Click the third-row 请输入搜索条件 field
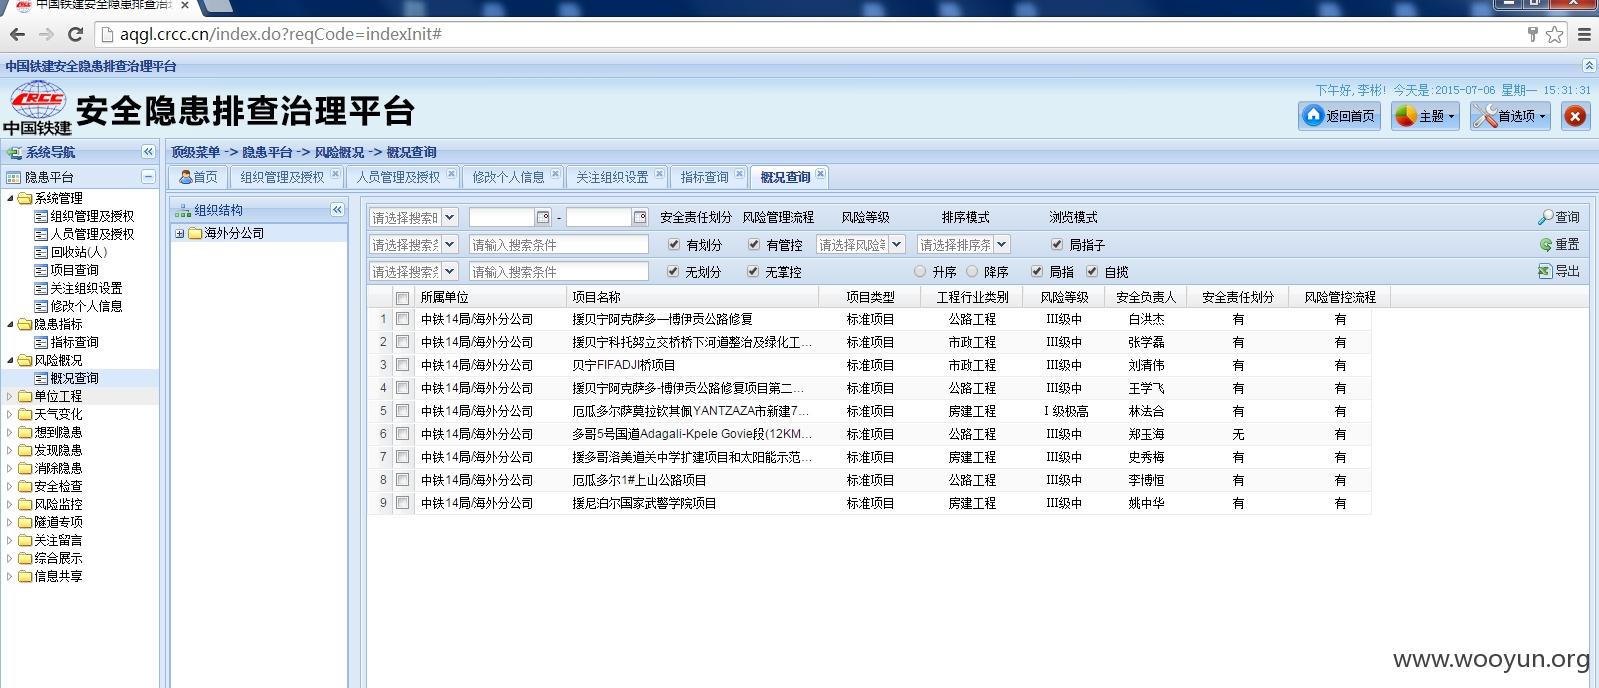Image resolution: width=1599 pixels, height=688 pixels. coord(559,271)
